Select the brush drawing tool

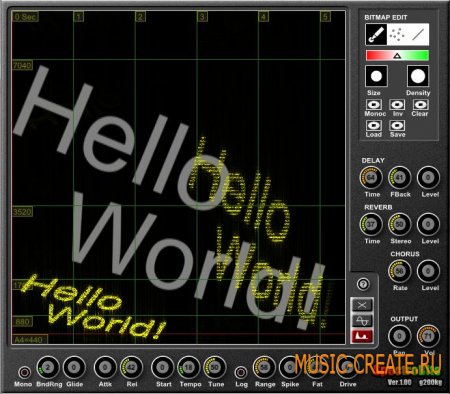(376, 35)
